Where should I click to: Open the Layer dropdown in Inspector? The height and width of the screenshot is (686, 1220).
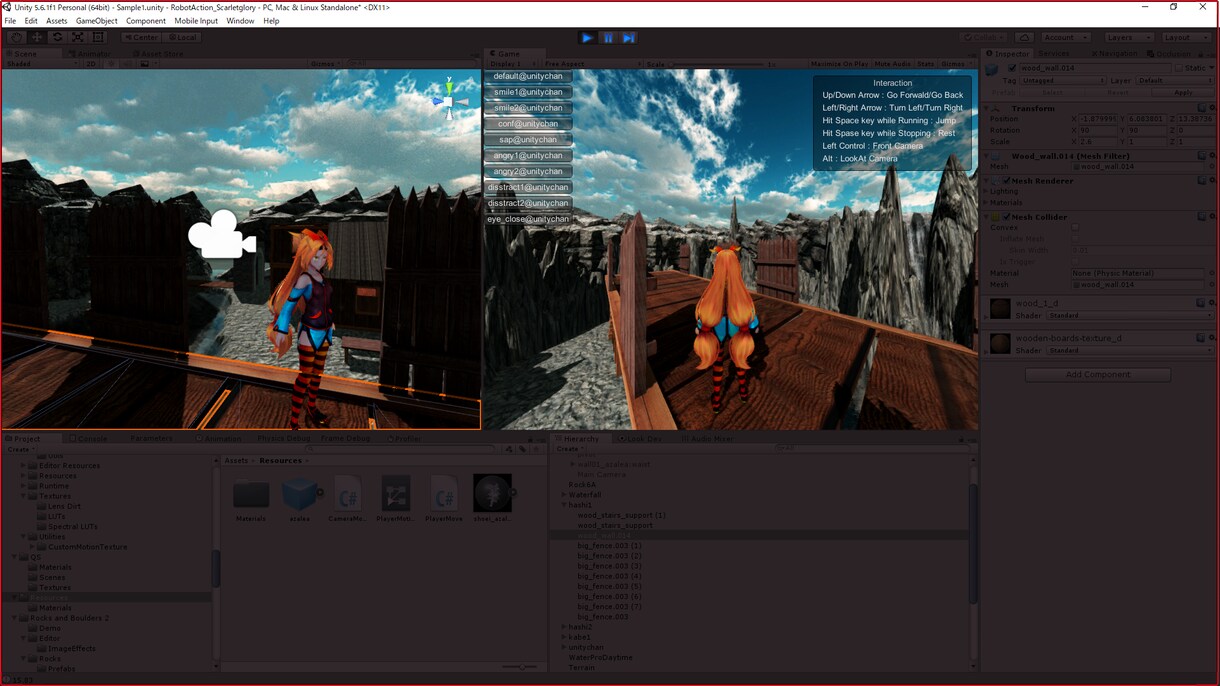pyautogui.click(x=1174, y=80)
